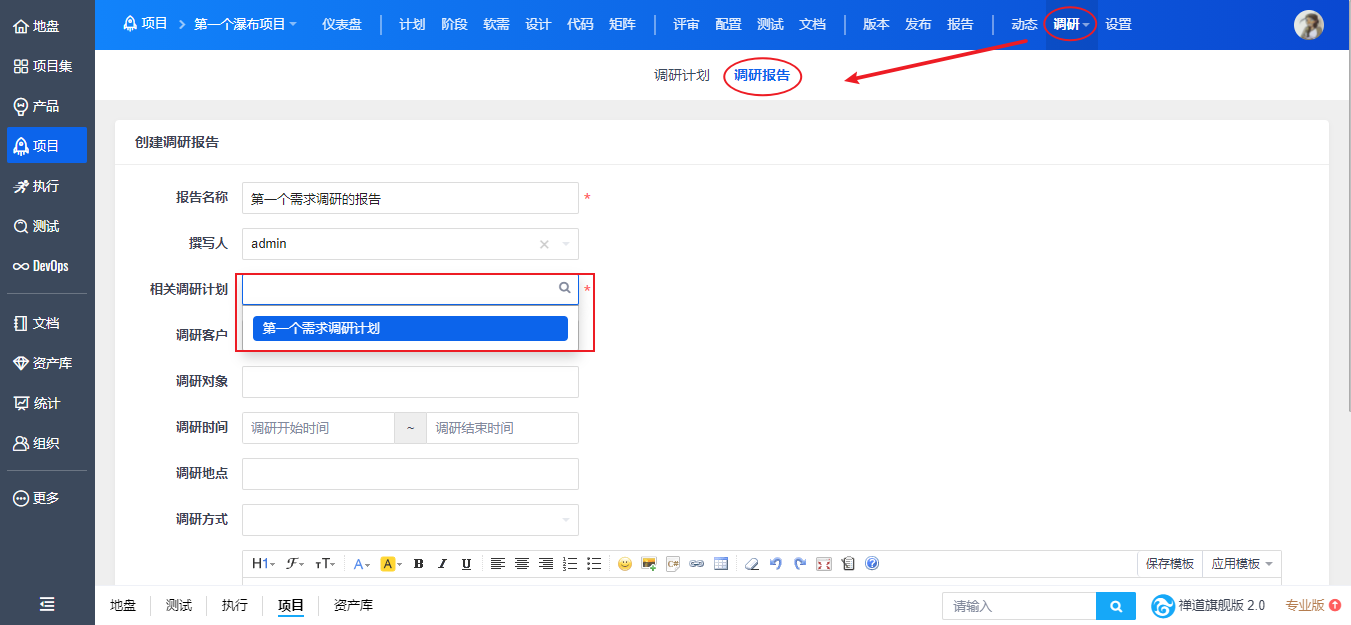
Task: Go to the 仪表盘 tab
Action: click(x=342, y=24)
